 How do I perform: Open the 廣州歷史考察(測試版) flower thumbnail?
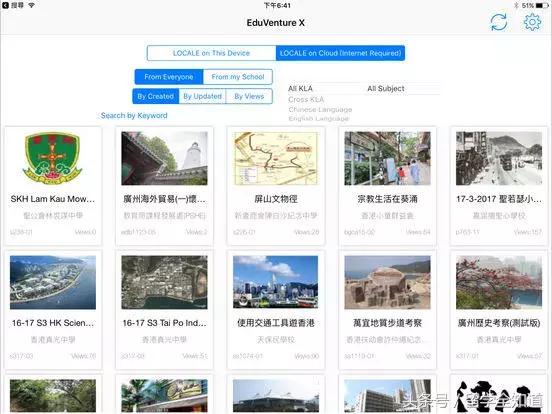tap(499, 282)
